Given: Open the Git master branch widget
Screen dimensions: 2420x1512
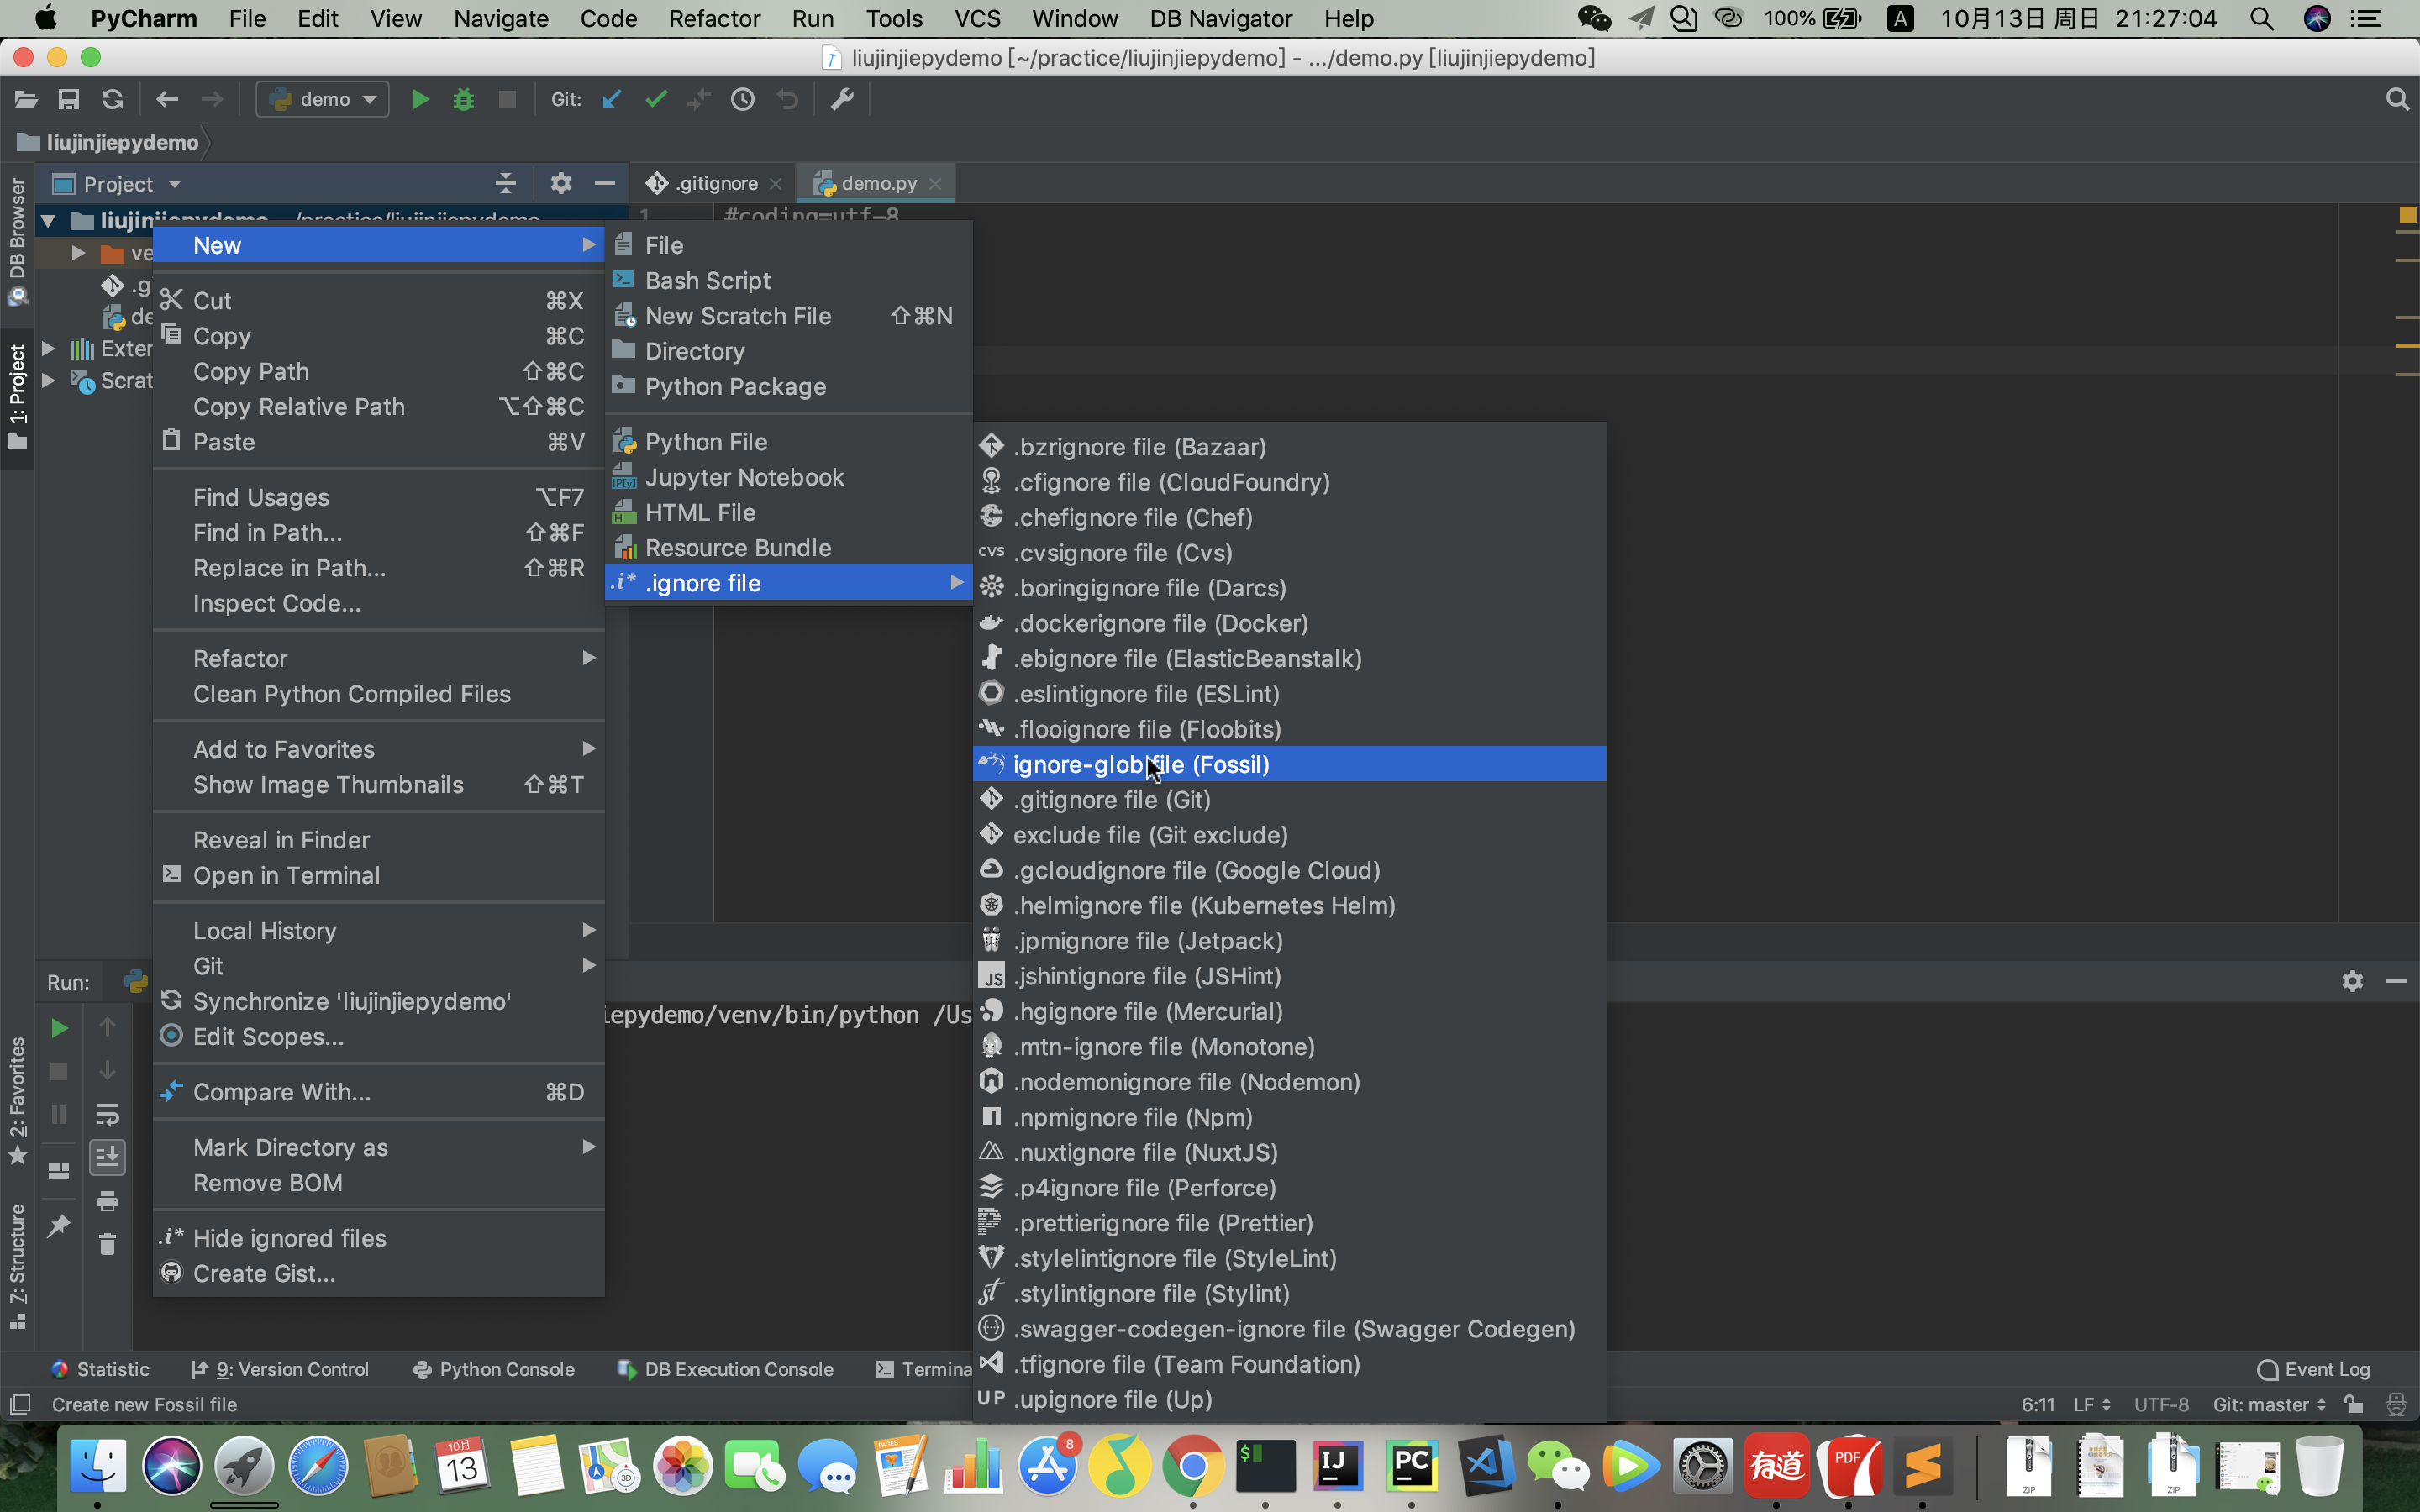Looking at the screenshot, I should tap(2269, 1404).
